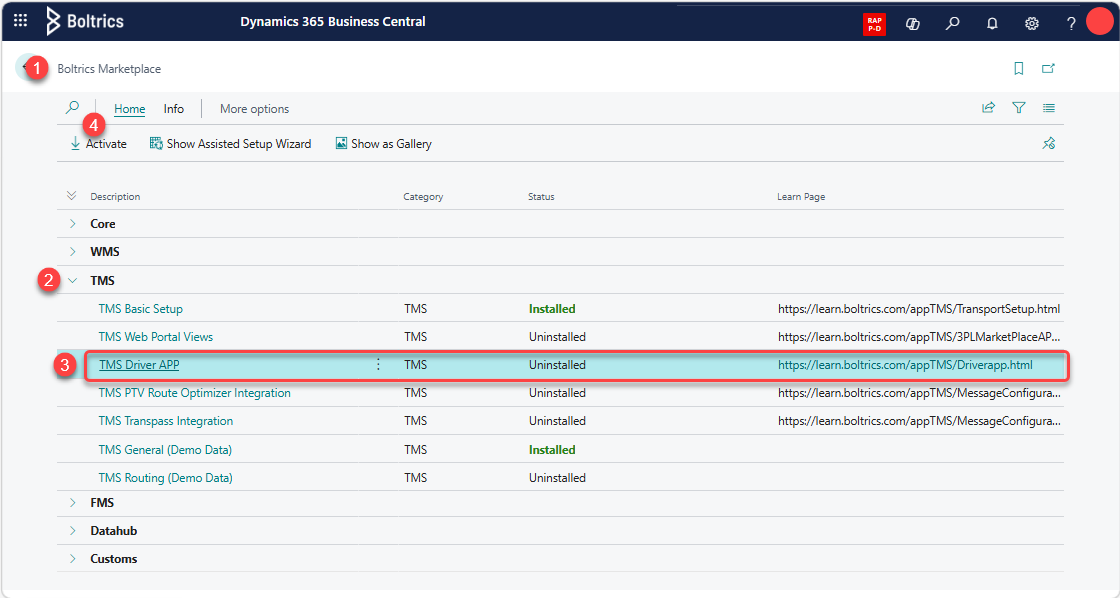Open the help question mark
The height and width of the screenshot is (598, 1120).
[1071, 24]
